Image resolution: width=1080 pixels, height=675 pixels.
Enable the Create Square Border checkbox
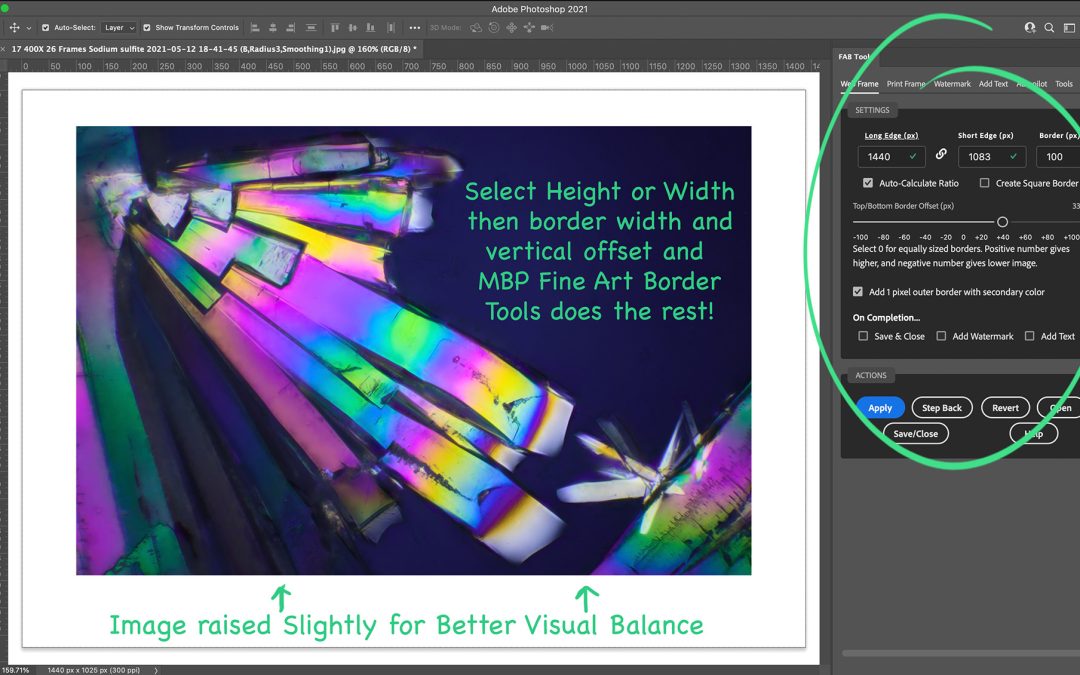(x=985, y=184)
